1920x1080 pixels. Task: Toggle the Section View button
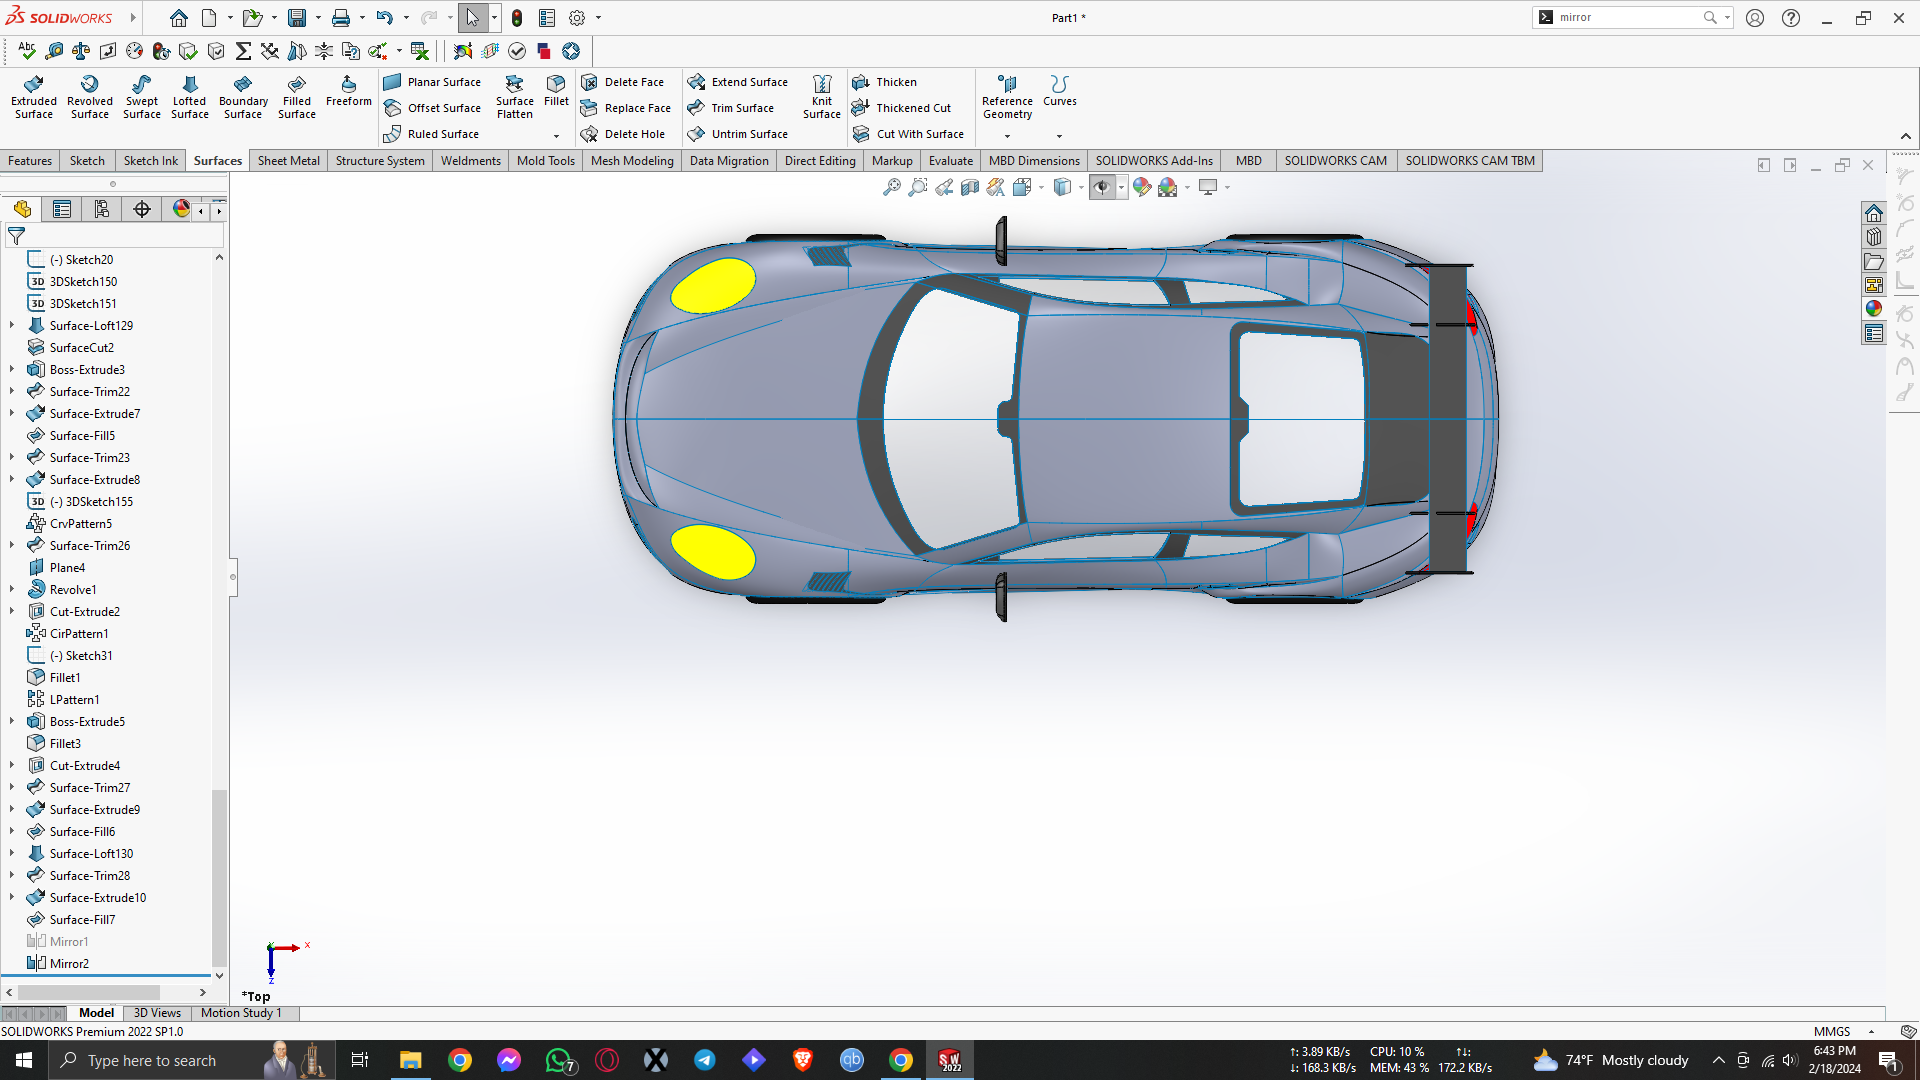(x=969, y=187)
